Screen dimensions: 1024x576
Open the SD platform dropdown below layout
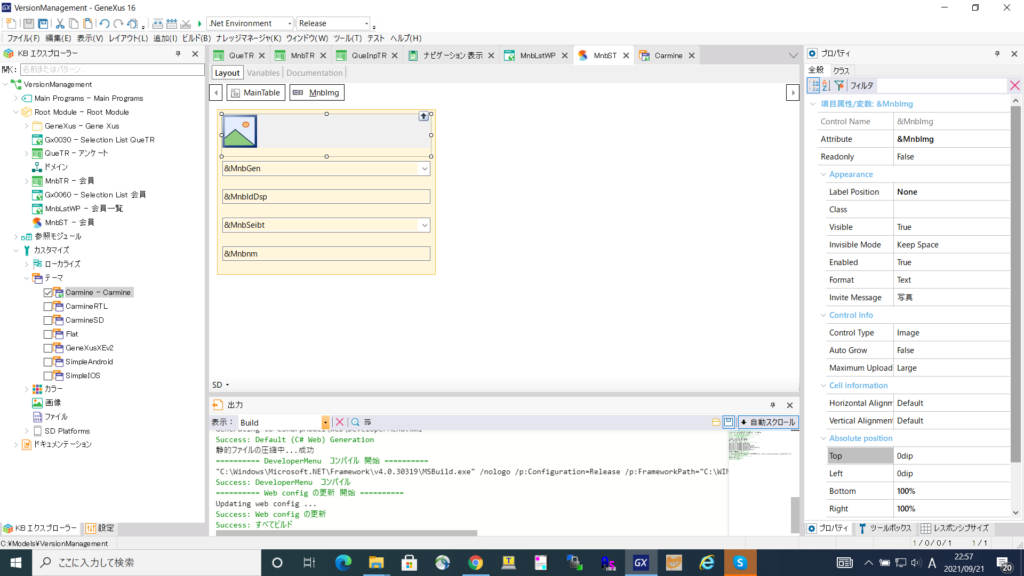[x=221, y=385]
